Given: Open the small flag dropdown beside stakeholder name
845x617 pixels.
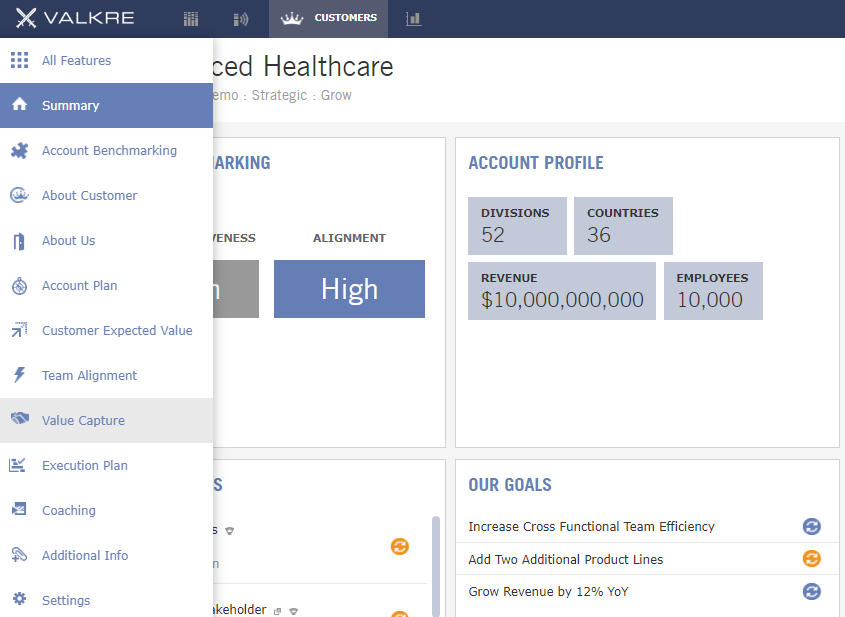Looking at the screenshot, I should 293,611.
